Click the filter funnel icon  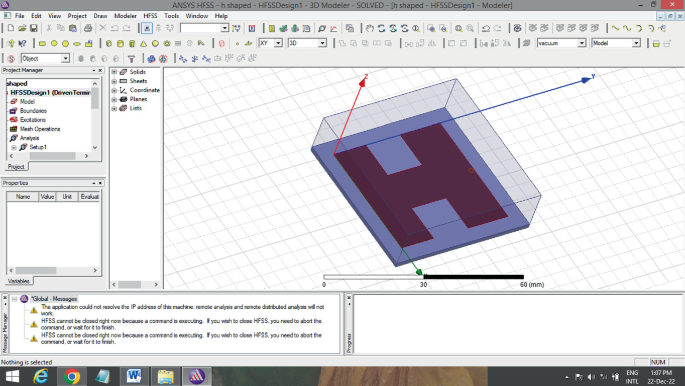coord(131,59)
